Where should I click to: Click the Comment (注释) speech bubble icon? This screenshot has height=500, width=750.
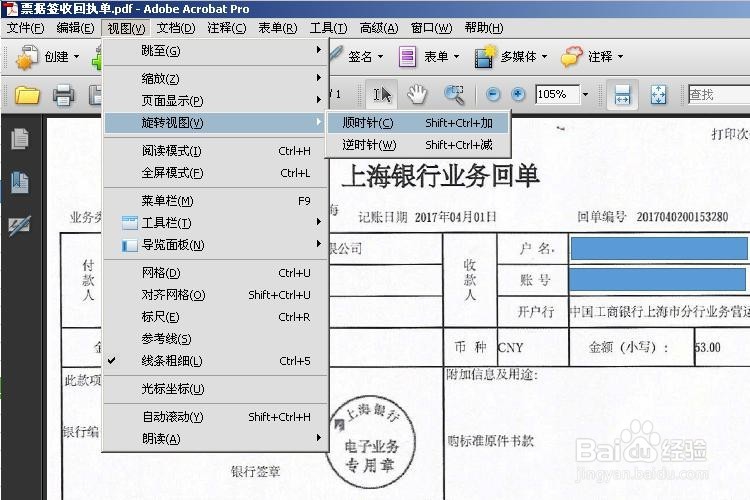(x=571, y=57)
